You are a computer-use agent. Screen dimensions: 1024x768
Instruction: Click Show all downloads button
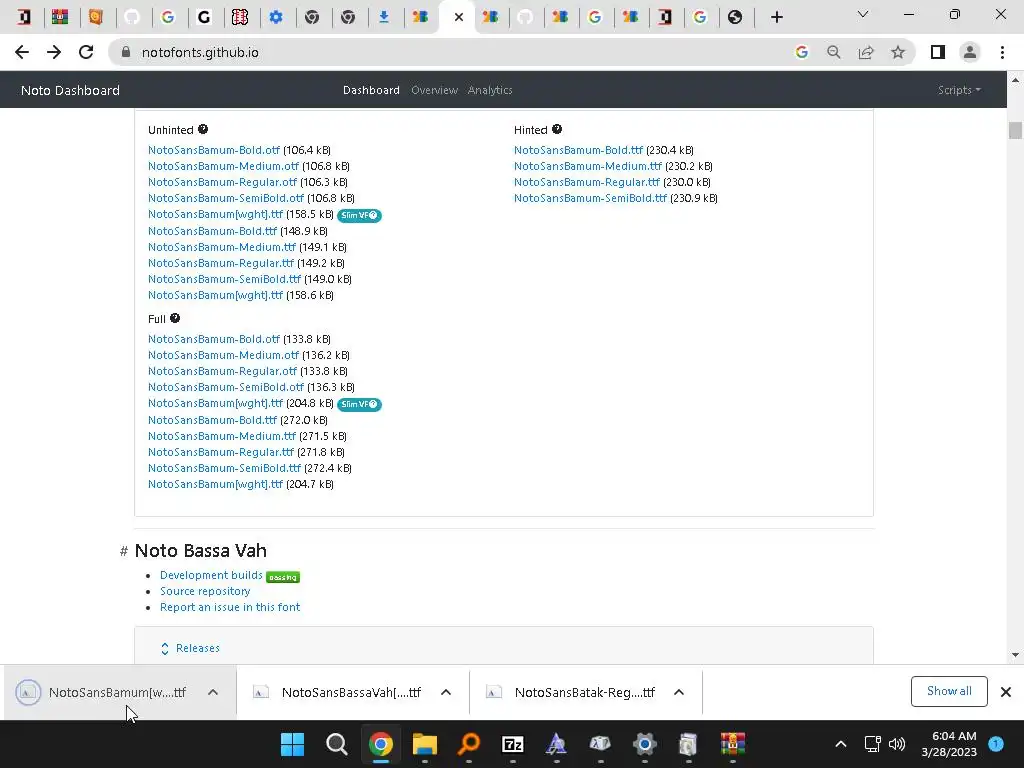[949, 691]
